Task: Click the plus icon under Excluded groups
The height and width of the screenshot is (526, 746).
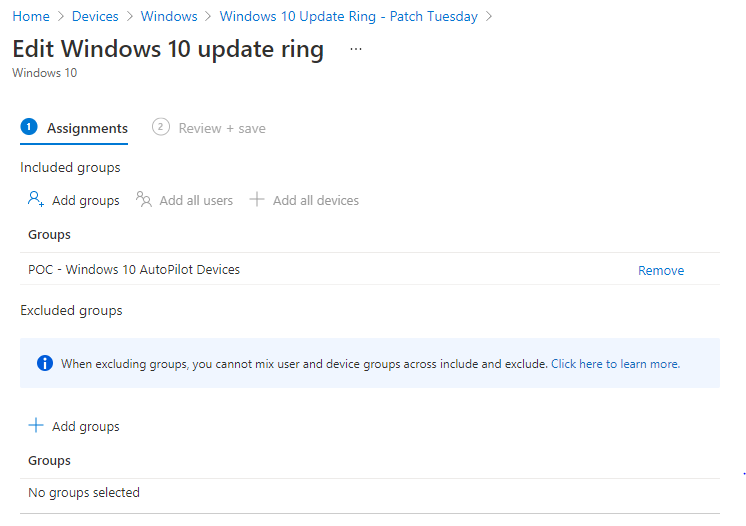Action: [x=36, y=425]
